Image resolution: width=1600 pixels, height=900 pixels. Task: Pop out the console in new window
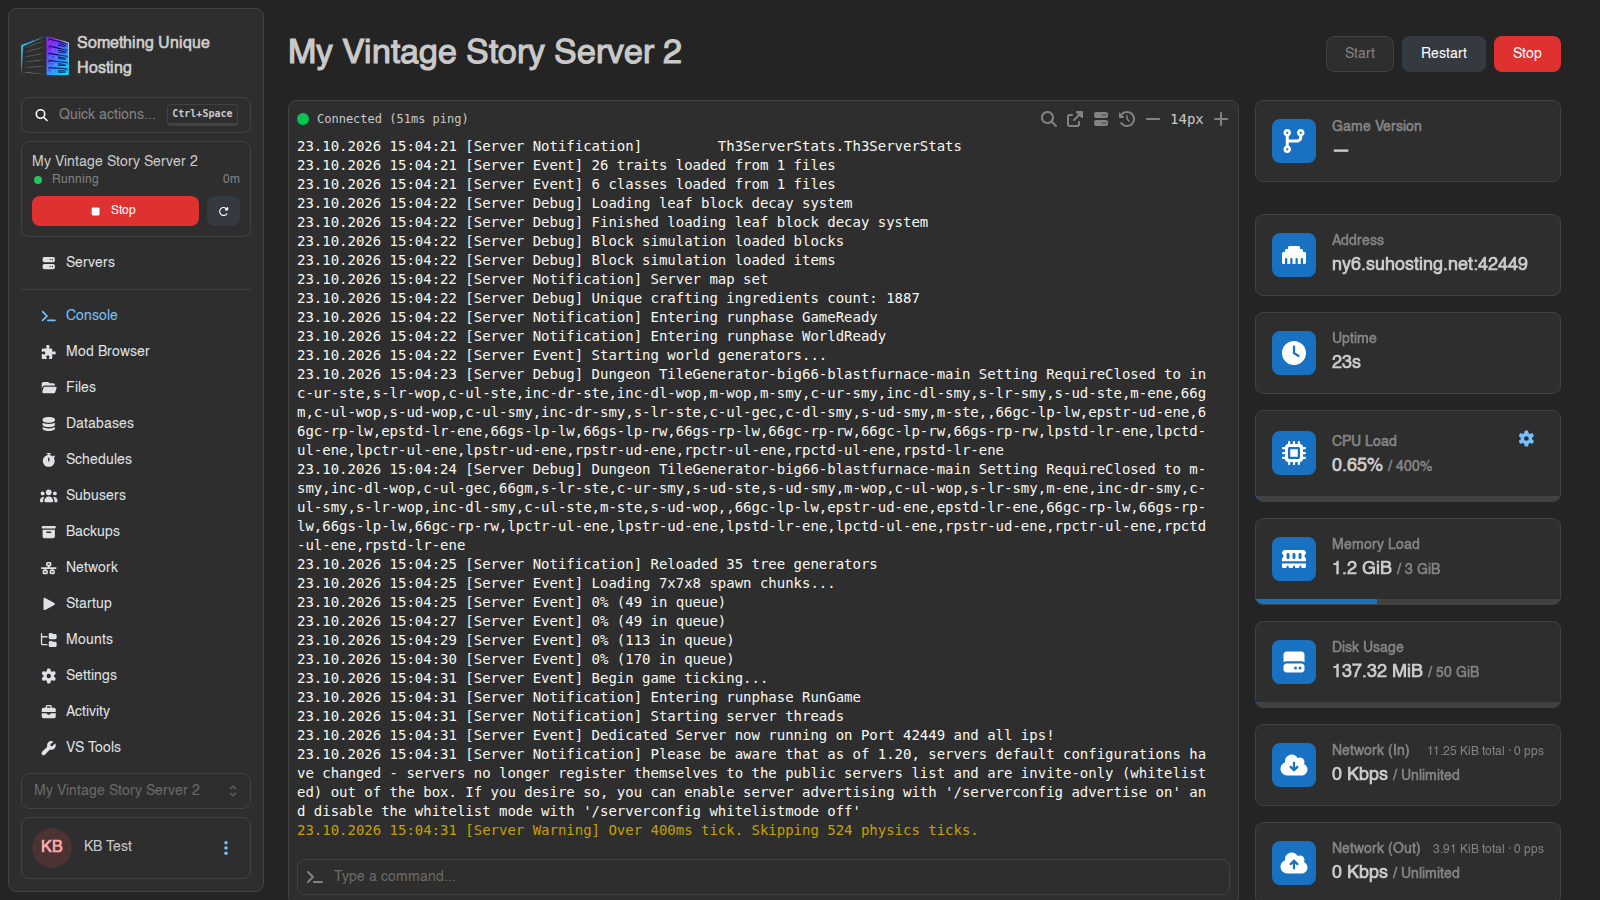1075,119
